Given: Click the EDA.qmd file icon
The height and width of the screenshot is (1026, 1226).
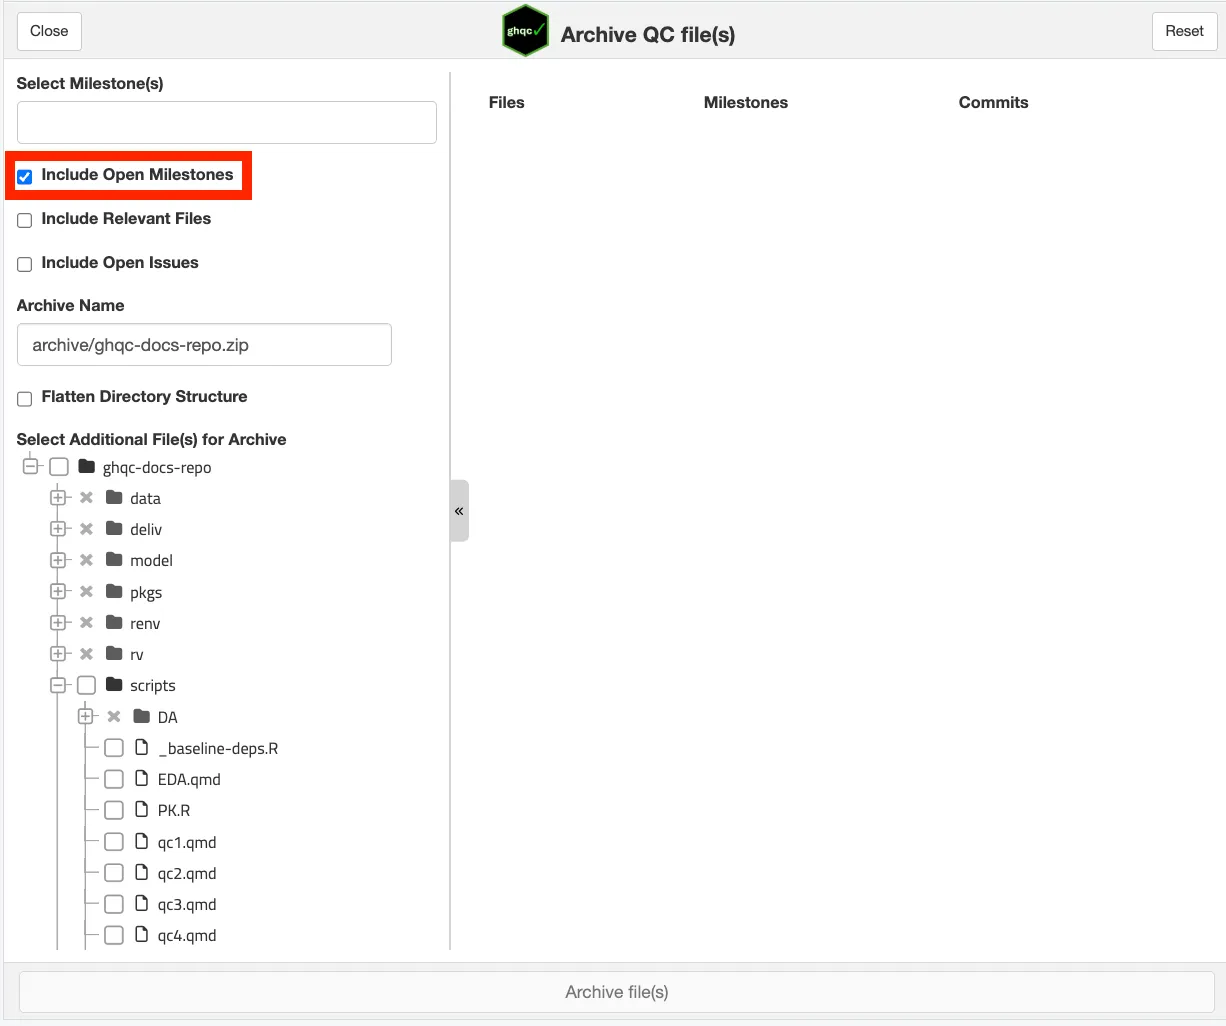Looking at the screenshot, I should tap(142, 779).
